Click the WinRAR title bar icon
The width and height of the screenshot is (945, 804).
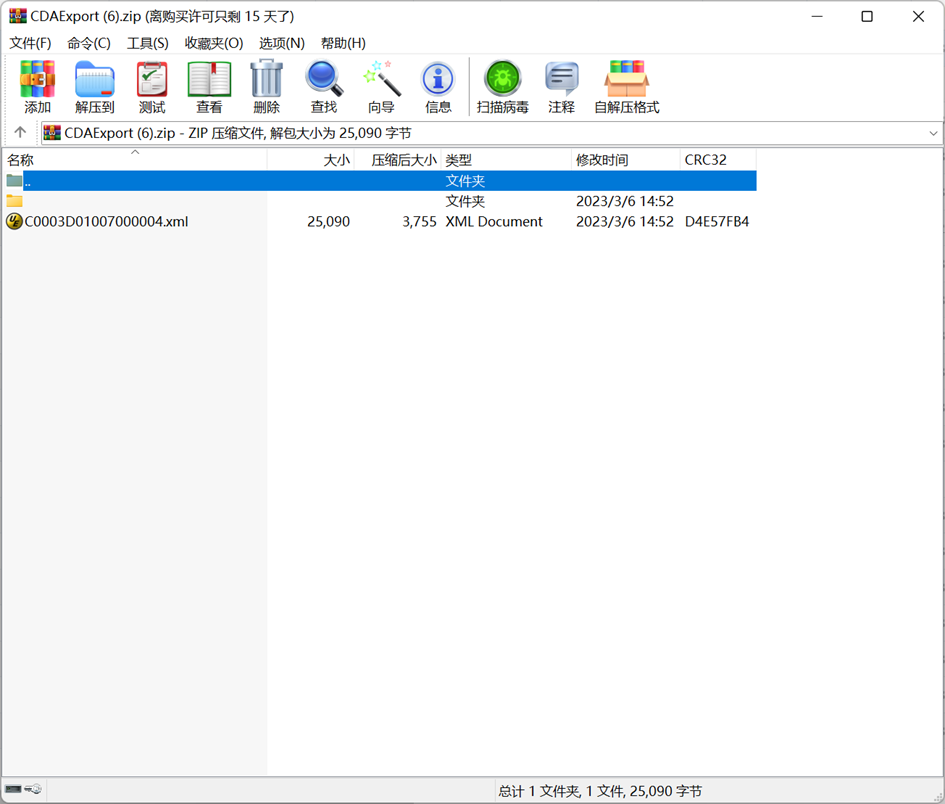tap(17, 16)
